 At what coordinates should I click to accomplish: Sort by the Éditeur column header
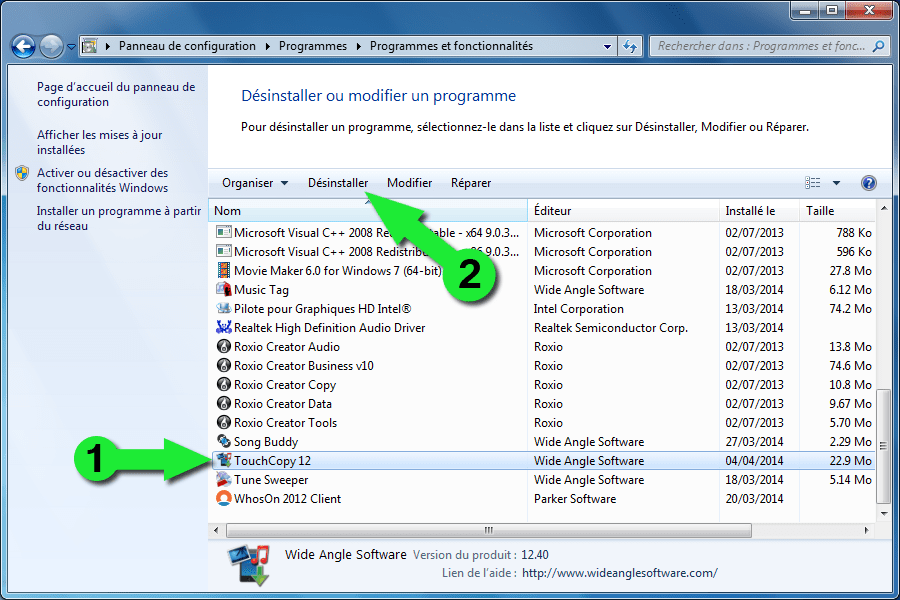pyautogui.click(x=623, y=211)
